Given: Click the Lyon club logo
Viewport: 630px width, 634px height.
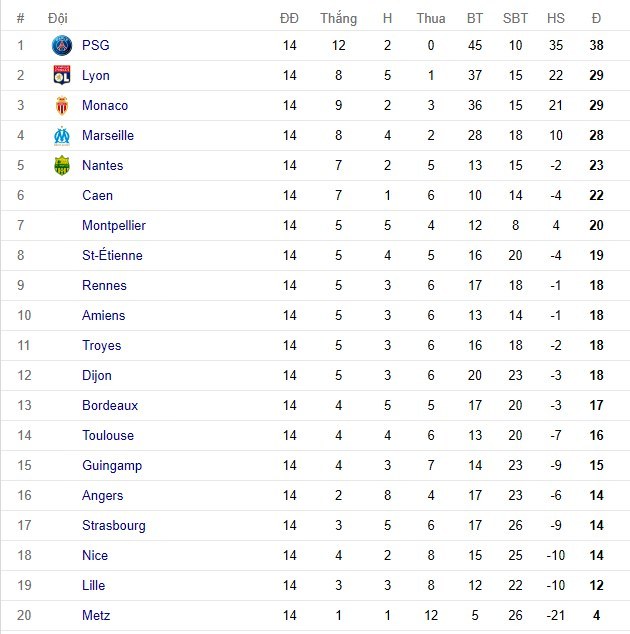Looking at the screenshot, I should point(62,75).
